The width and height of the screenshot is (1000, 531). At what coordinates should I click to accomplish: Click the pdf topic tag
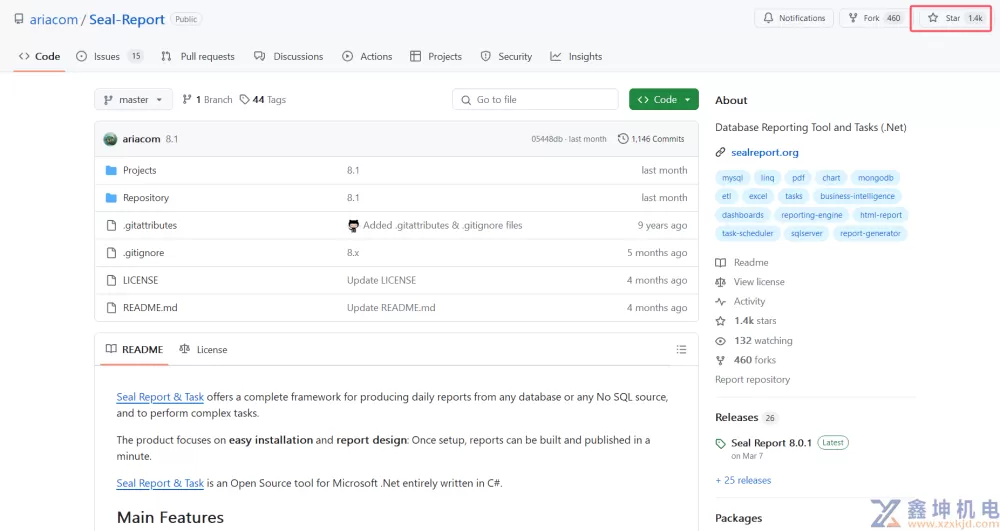(x=798, y=178)
